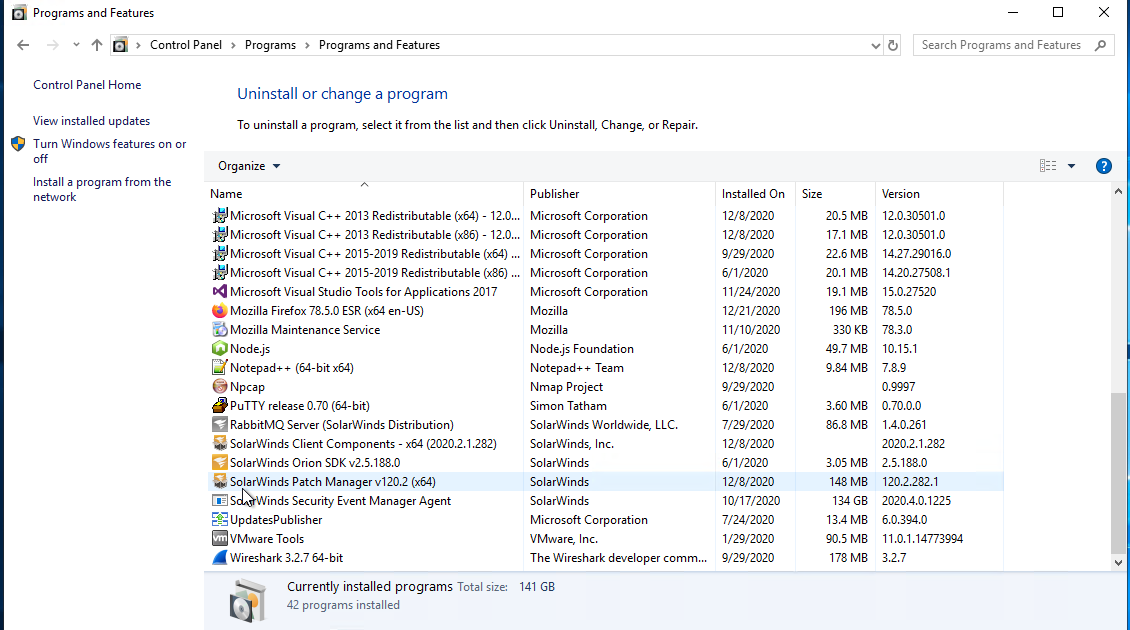Click the scroll up arrow of the list
The width and height of the screenshot is (1130, 630).
[x=1118, y=192]
